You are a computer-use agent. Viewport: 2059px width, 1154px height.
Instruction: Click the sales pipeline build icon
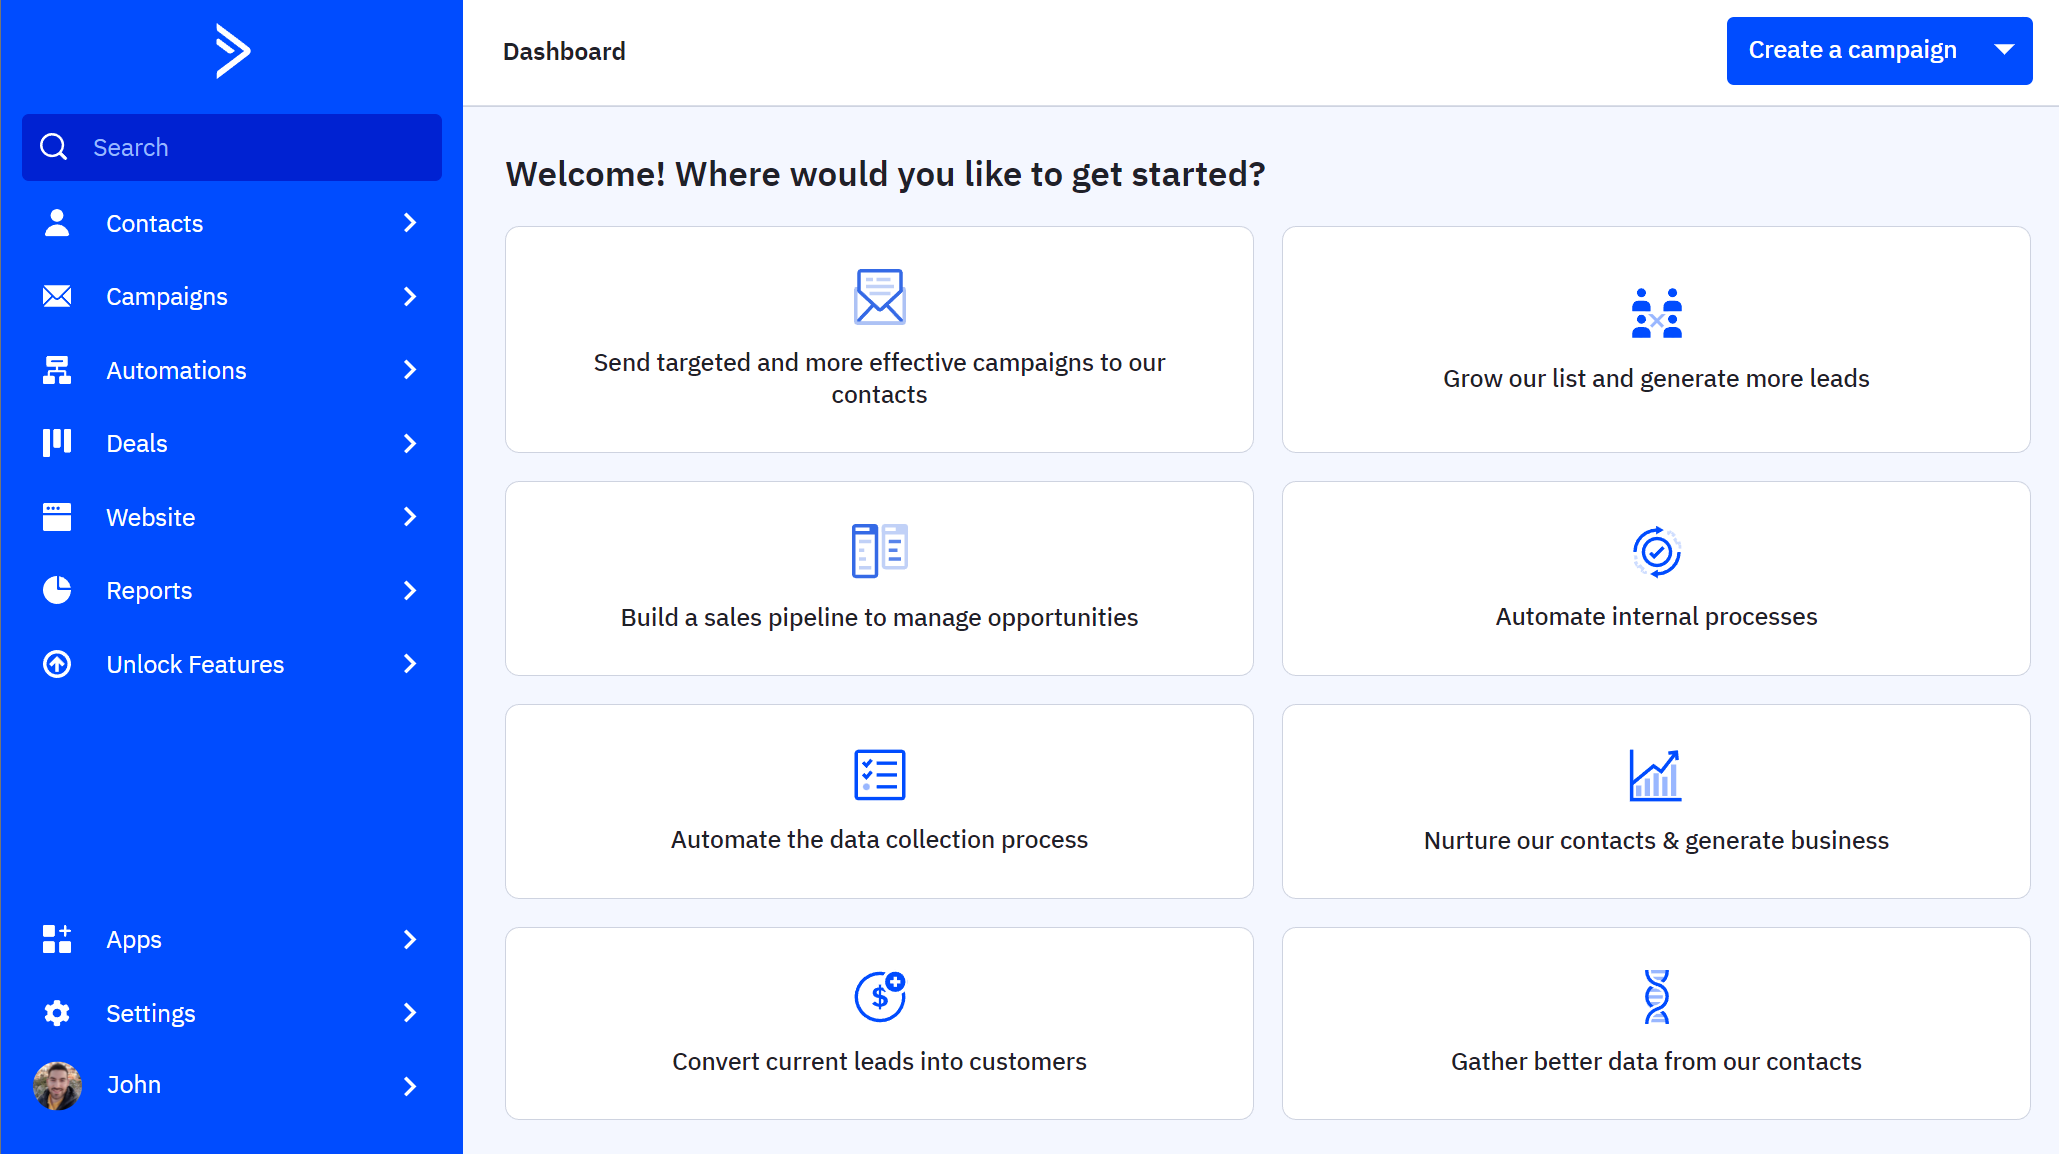point(878,552)
